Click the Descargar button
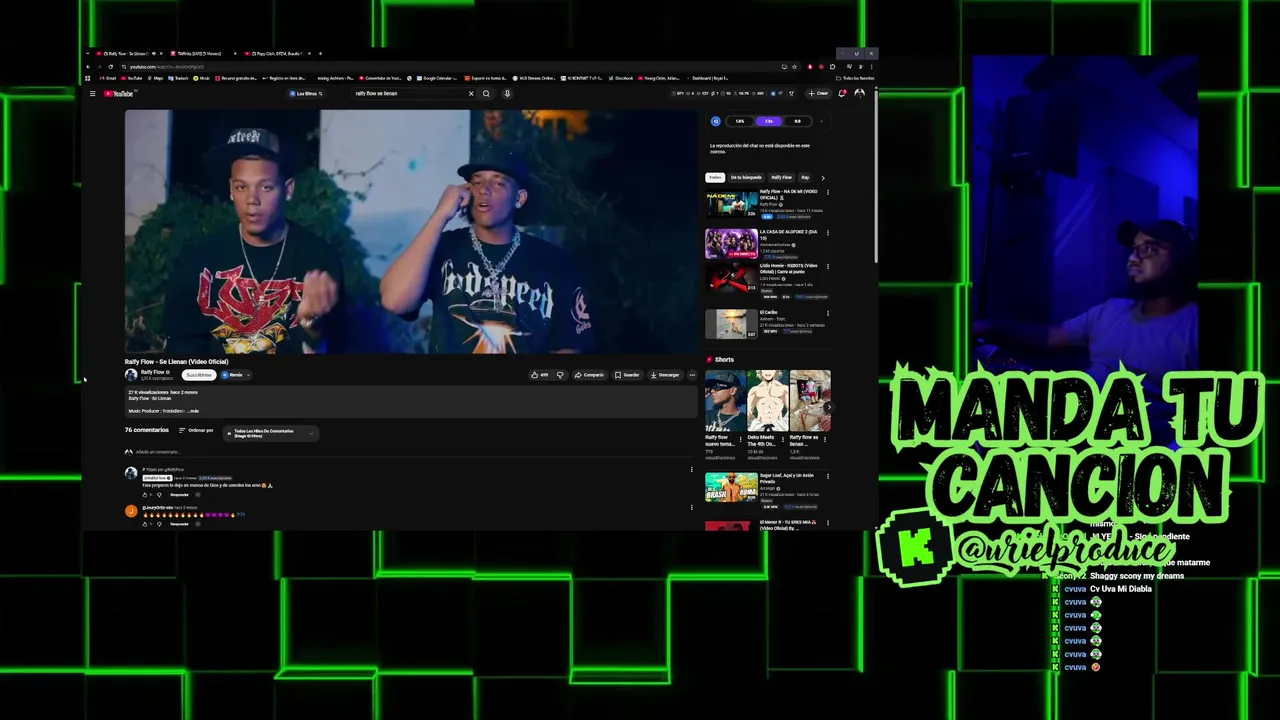 665,375
